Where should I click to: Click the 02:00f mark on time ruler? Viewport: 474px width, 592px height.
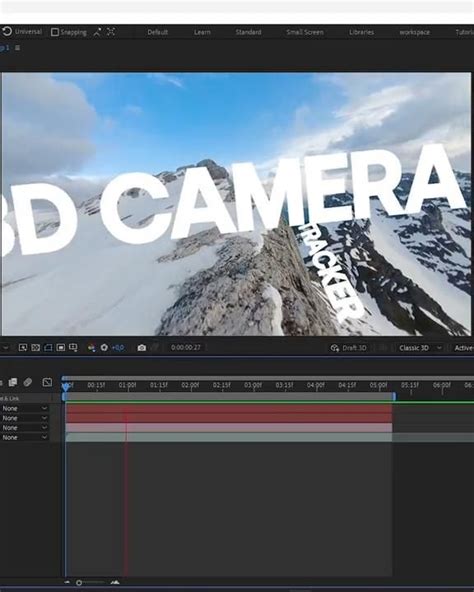click(x=190, y=385)
